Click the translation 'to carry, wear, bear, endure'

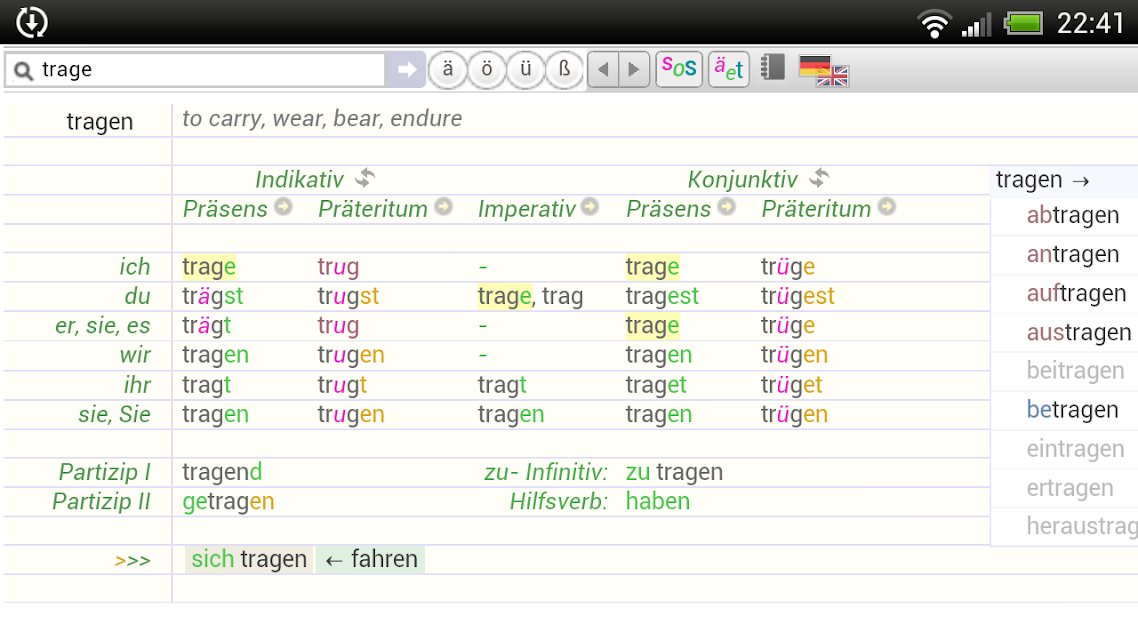coord(322,118)
